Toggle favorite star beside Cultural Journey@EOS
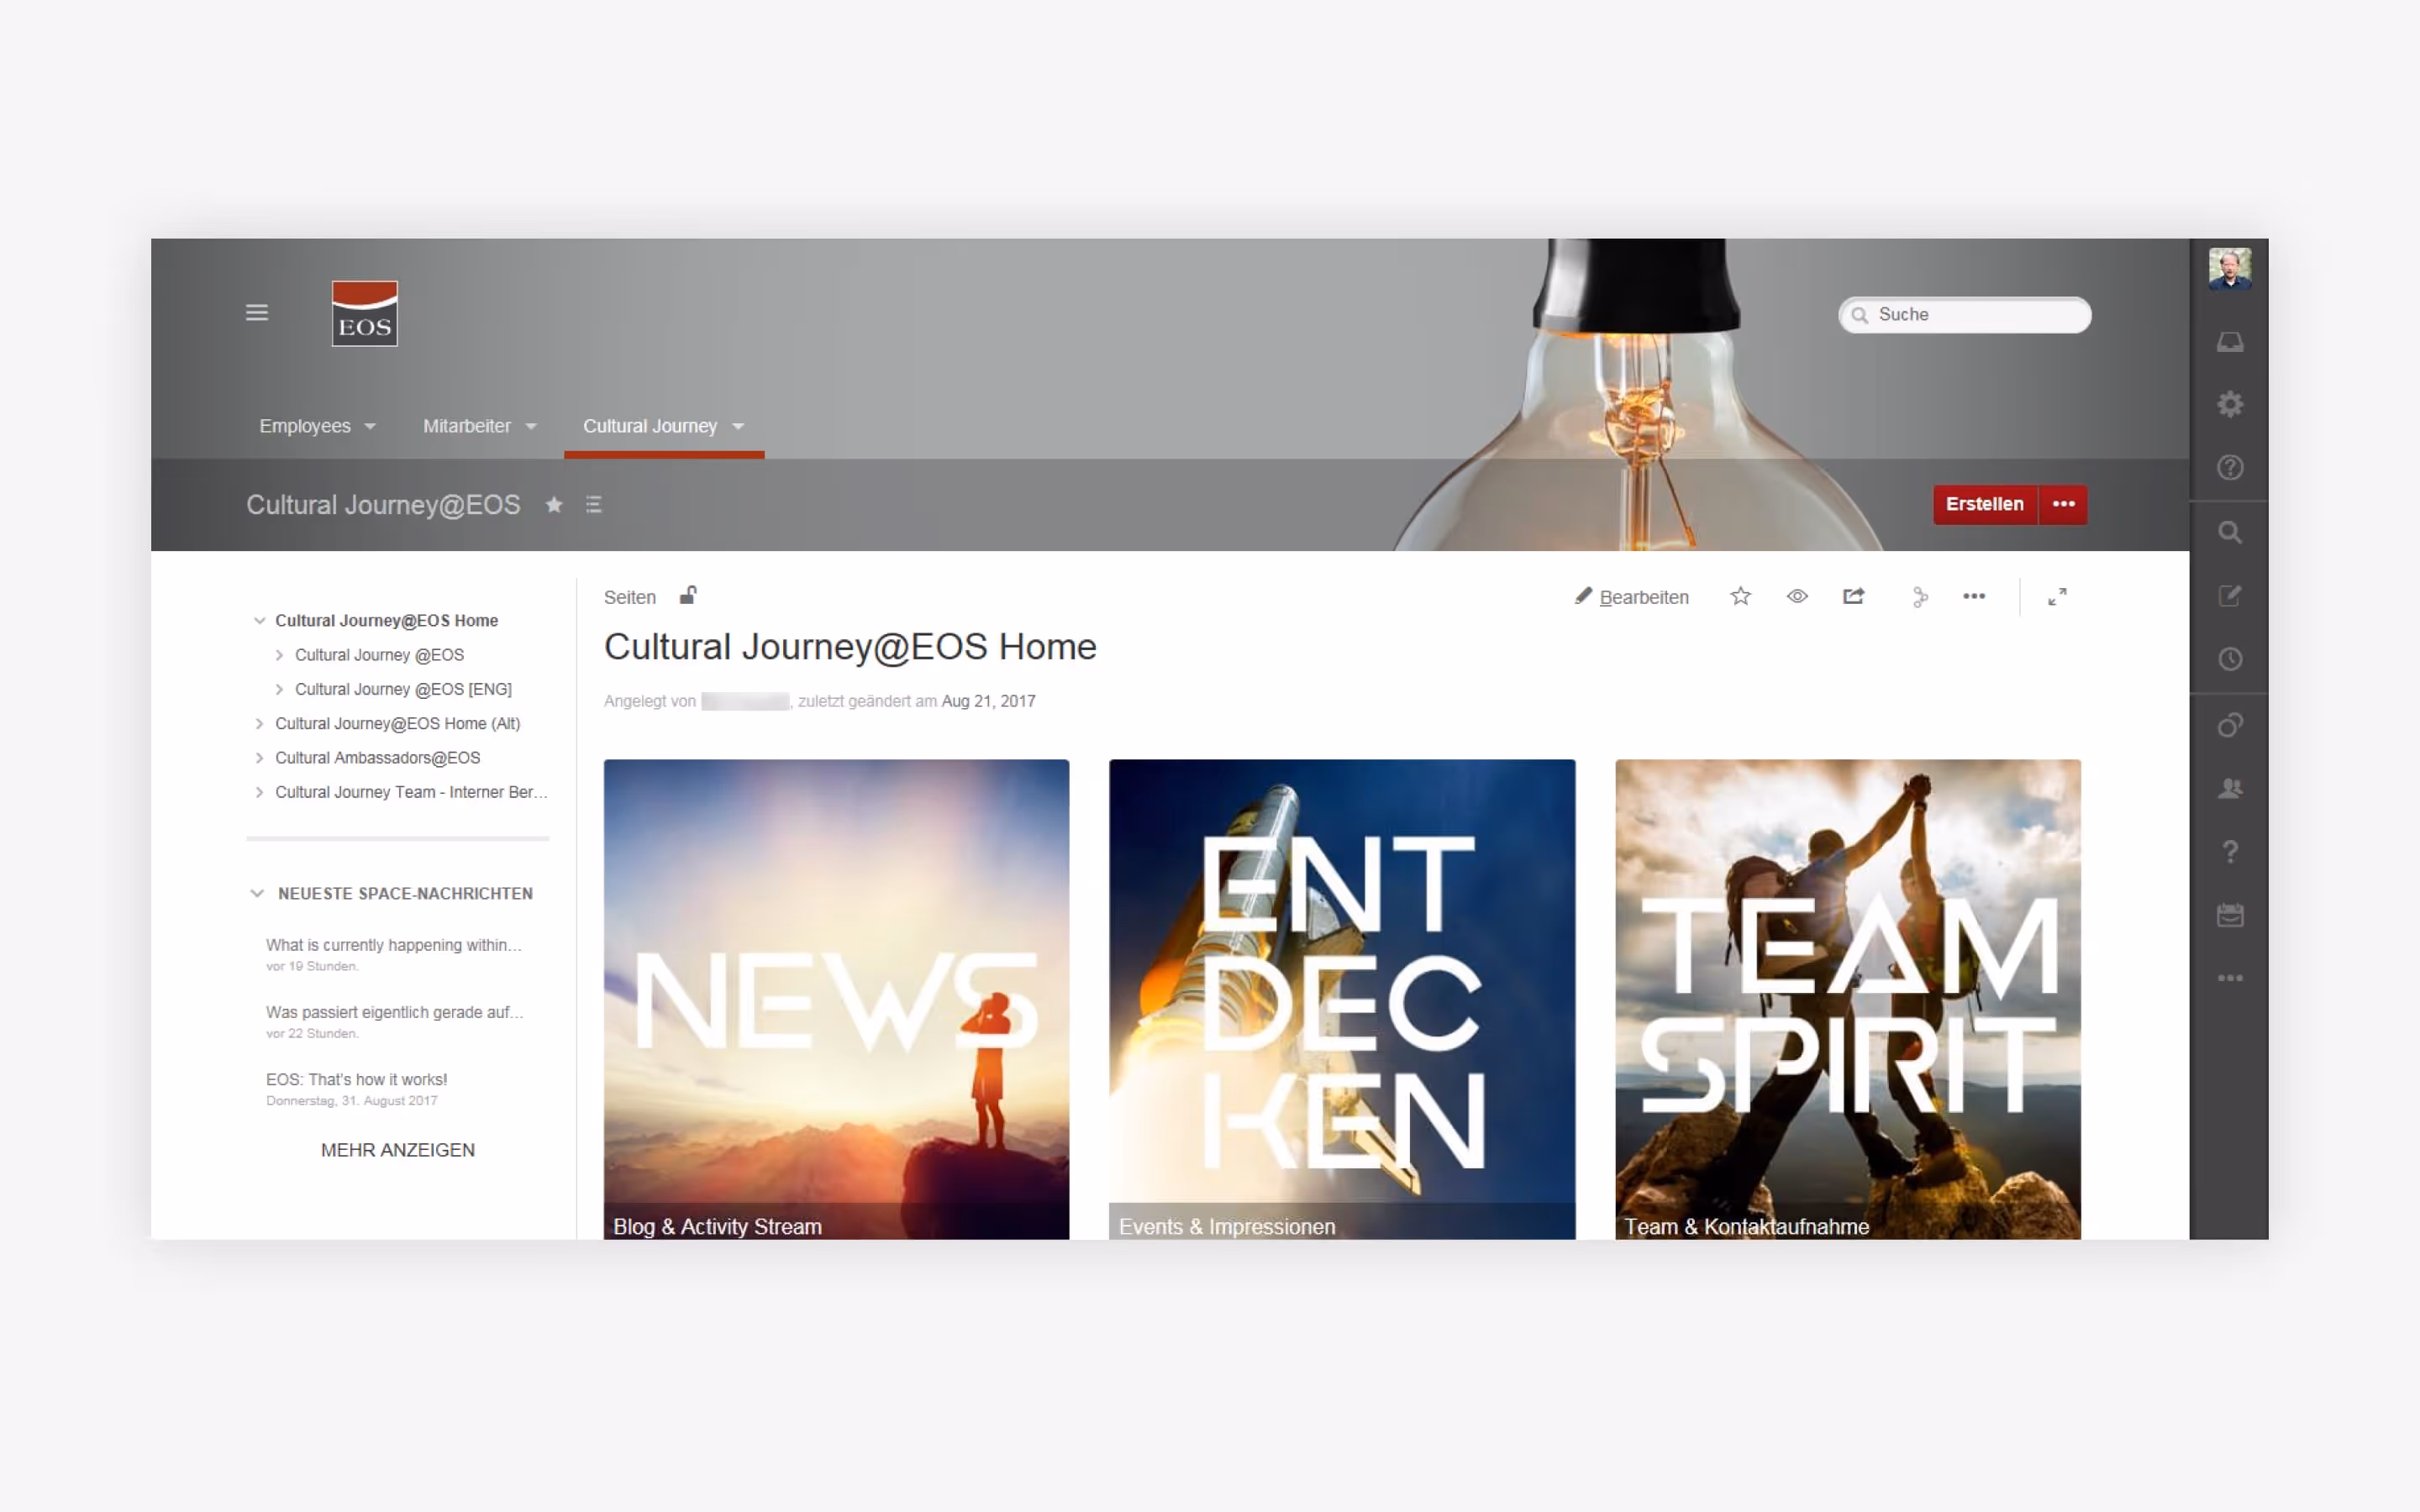The width and height of the screenshot is (2420, 1512). coord(554,505)
